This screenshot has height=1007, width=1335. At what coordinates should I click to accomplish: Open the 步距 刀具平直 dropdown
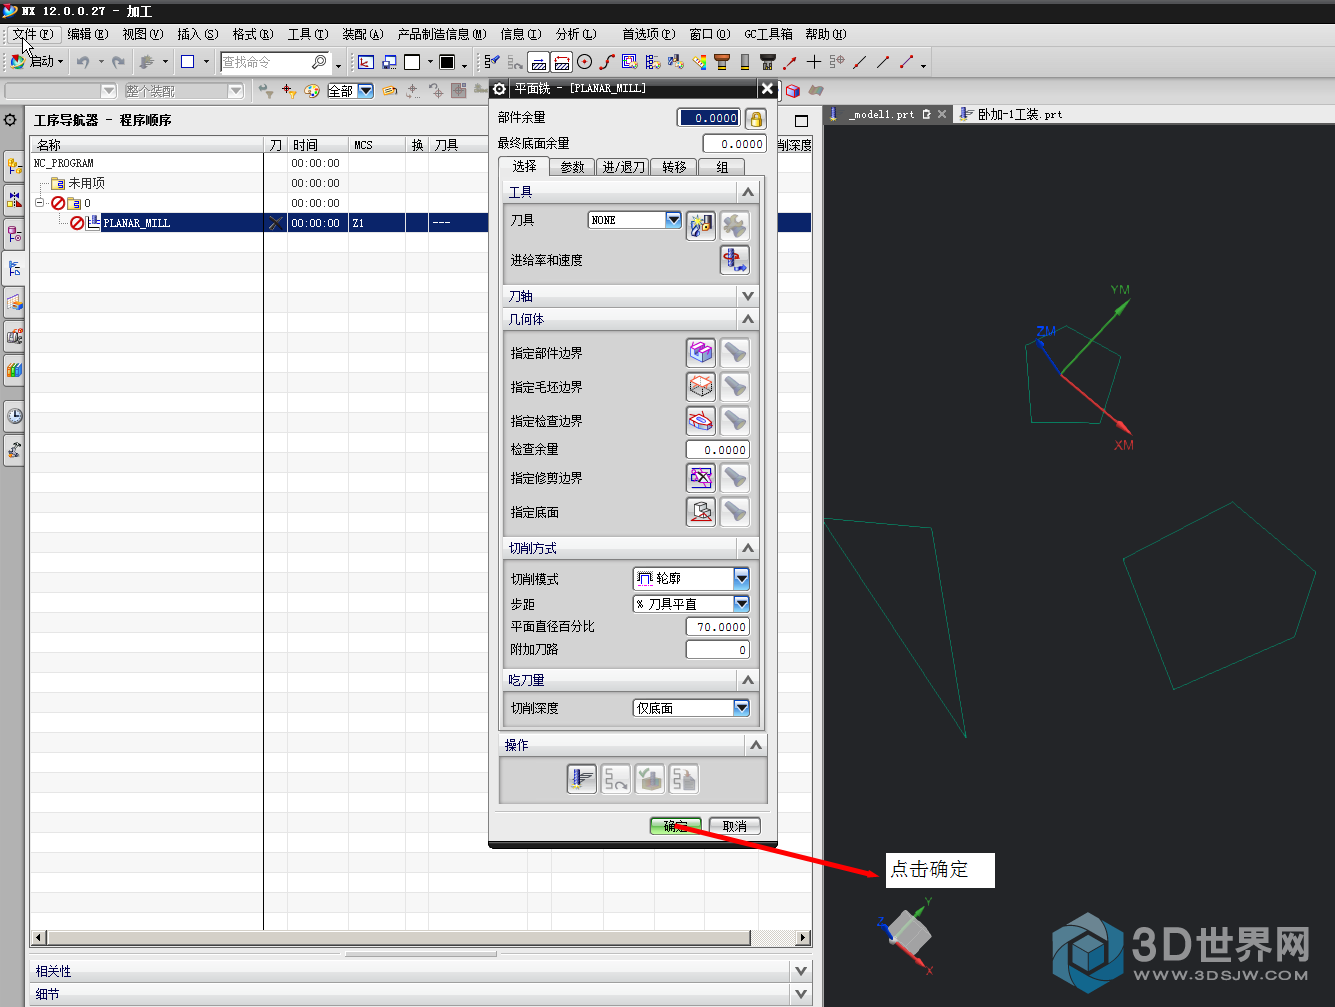coord(741,604)
